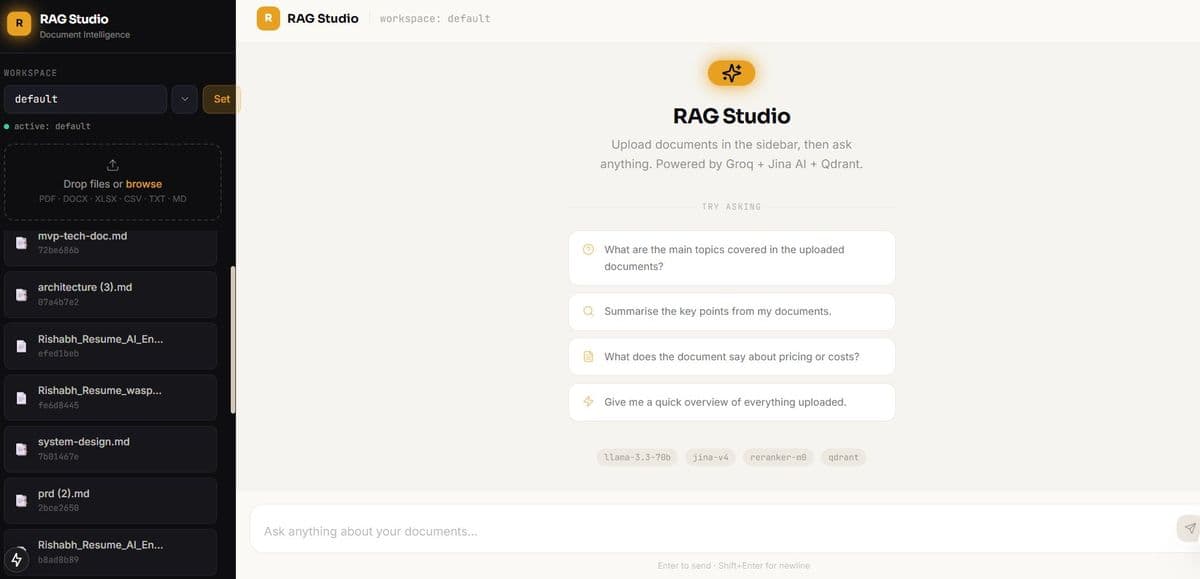
Task: Click the browse link to upload files
Action: click(x=143, y=184)
